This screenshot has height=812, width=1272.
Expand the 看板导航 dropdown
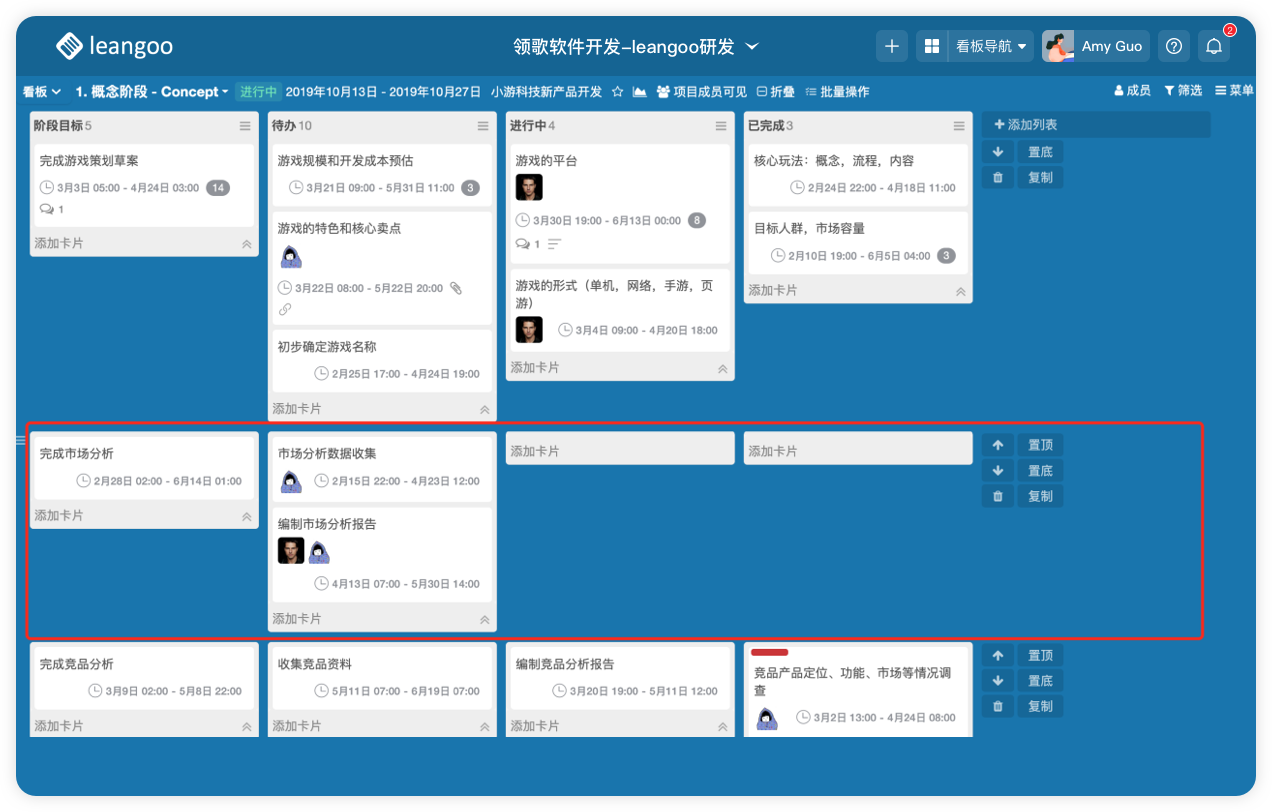(992, 46)
